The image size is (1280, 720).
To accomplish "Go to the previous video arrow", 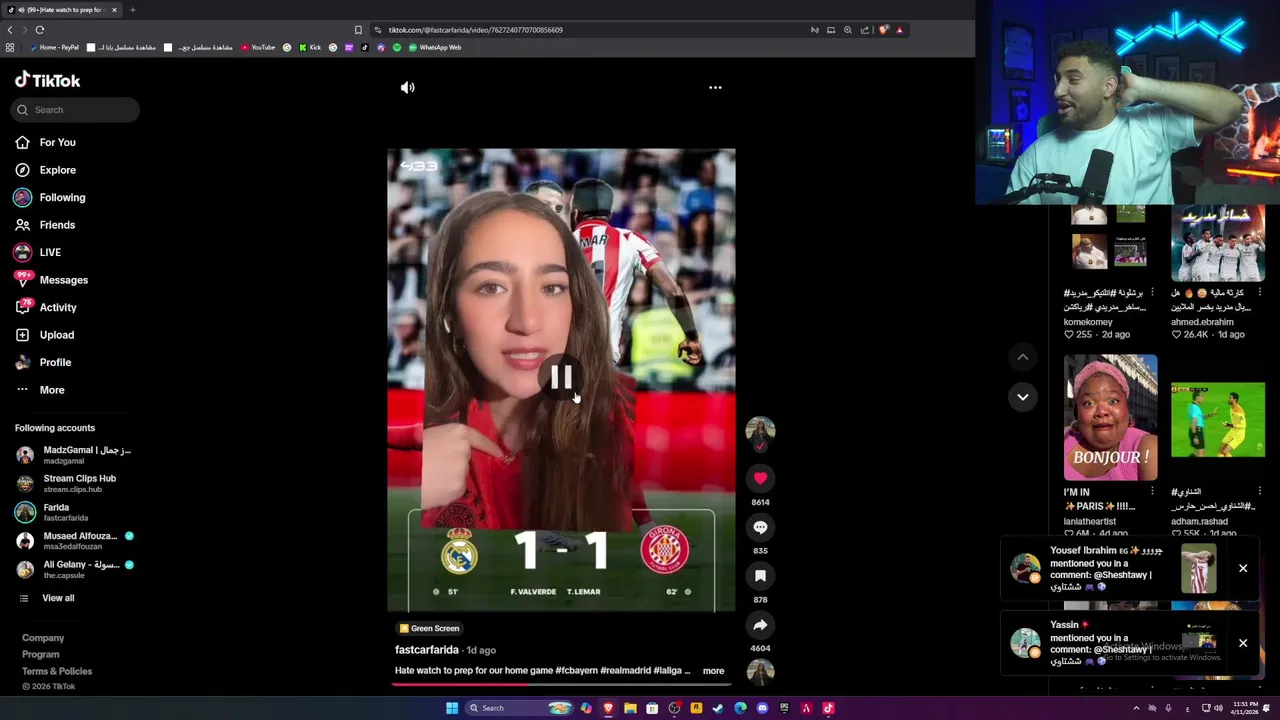I will [1022, 357].
